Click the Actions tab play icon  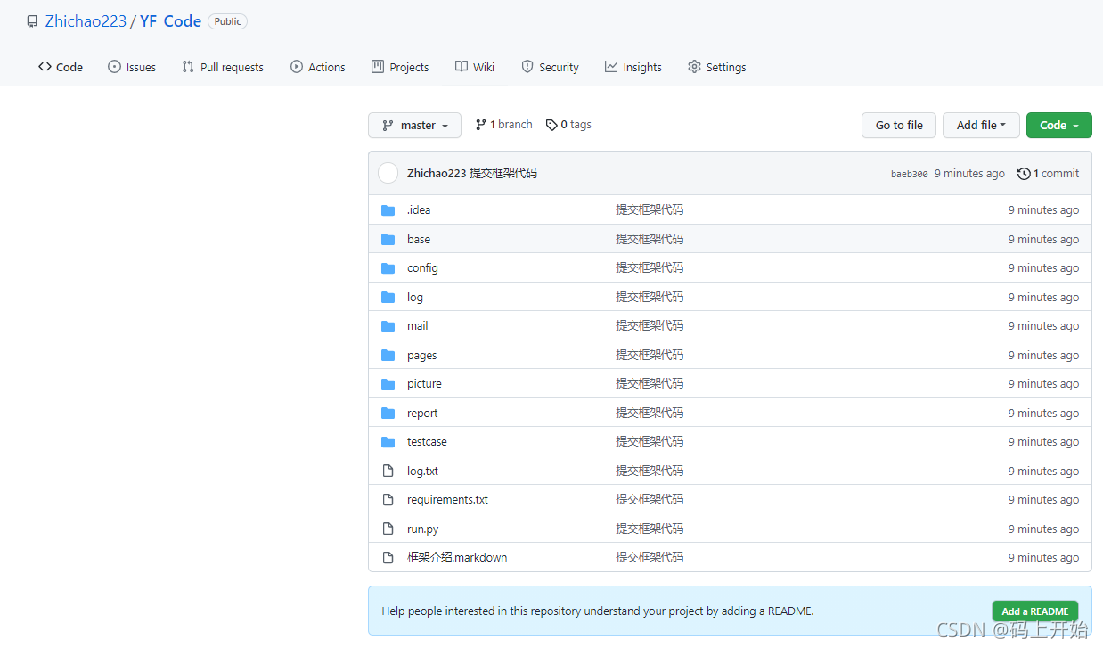point(296,66)
